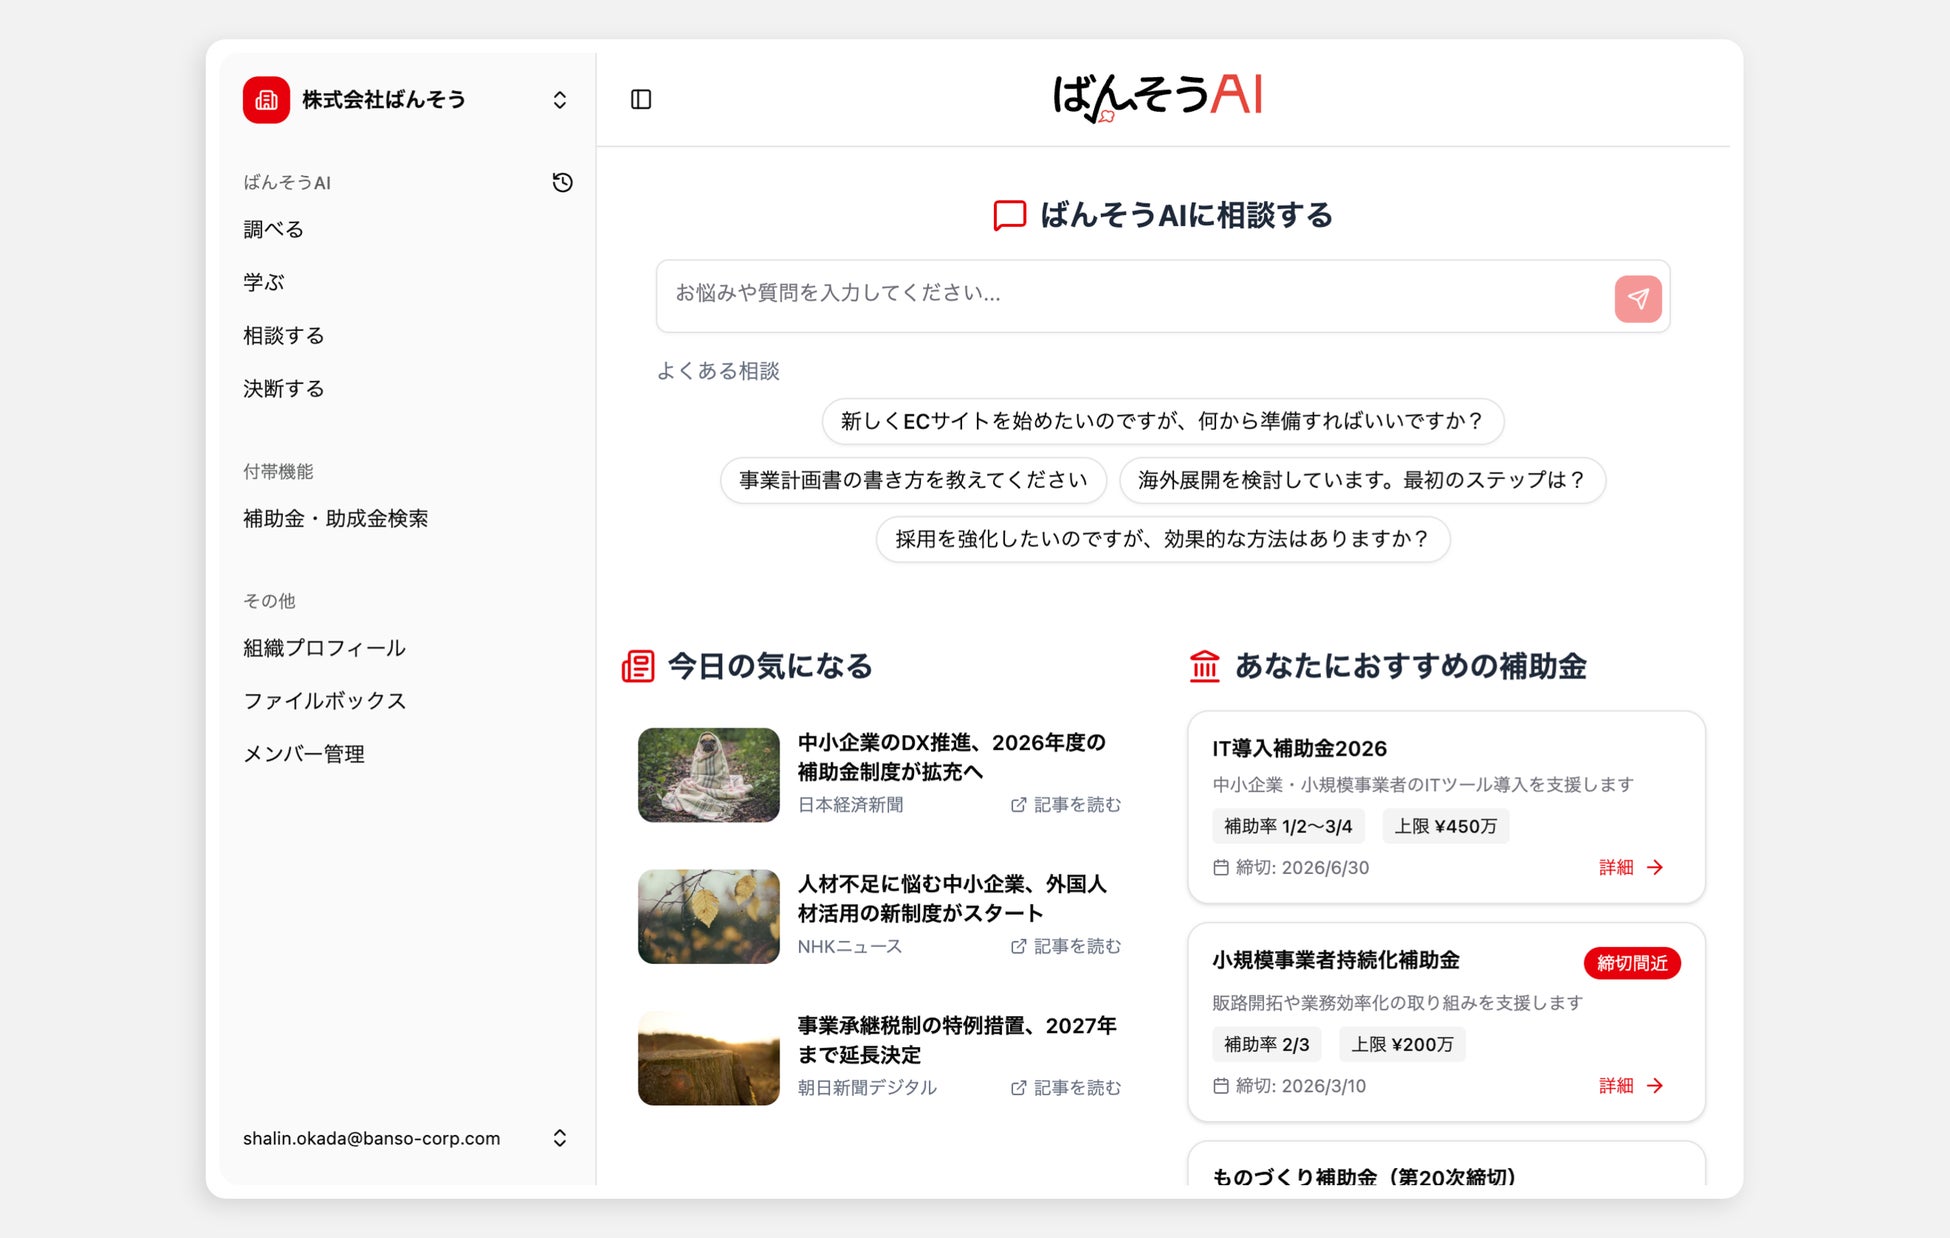Image resolution: width=1950 pixels, height=1238 pixels.
Task: Go to メンバー管理 in the sidebar
Action: tap(303, 754)
